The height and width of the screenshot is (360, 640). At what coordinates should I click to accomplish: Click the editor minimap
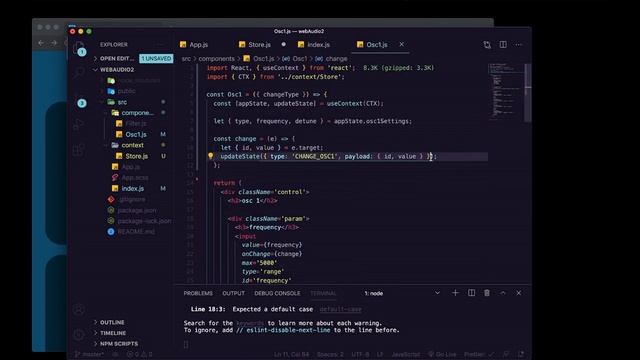coord(505,91)
